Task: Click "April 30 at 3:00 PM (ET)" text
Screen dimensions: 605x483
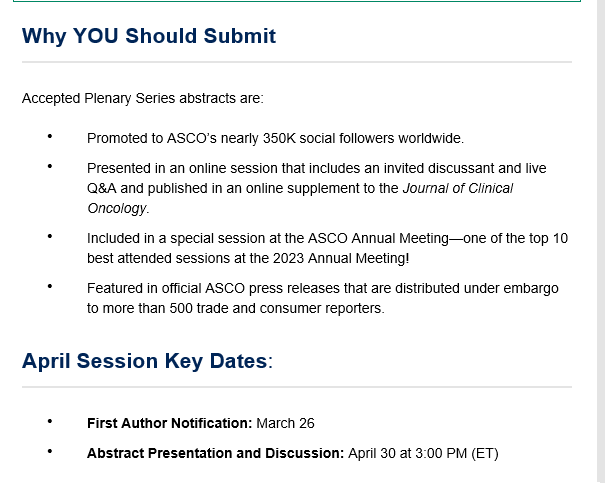Action: [x=423, y=453]
